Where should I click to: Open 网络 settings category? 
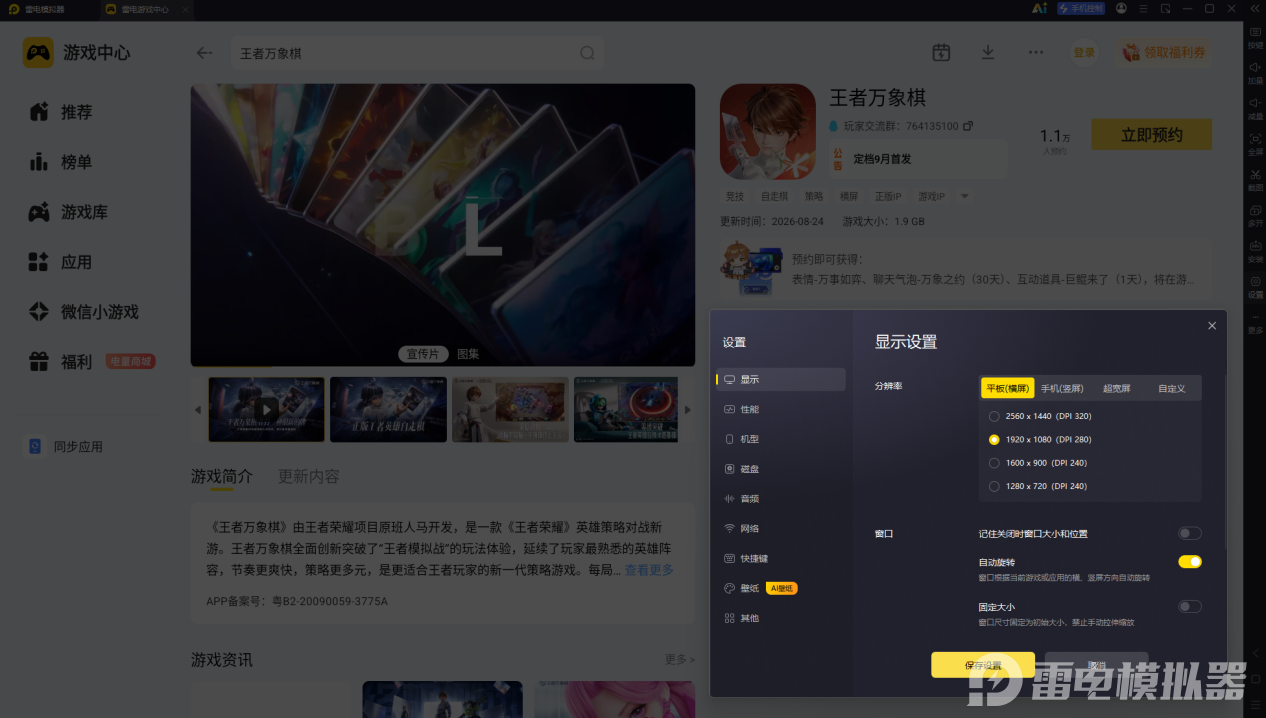(781, 528)
